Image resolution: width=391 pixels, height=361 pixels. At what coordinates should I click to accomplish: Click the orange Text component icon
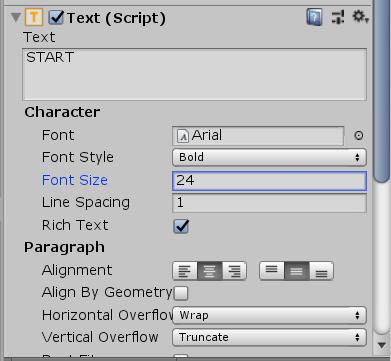[34, 17]
